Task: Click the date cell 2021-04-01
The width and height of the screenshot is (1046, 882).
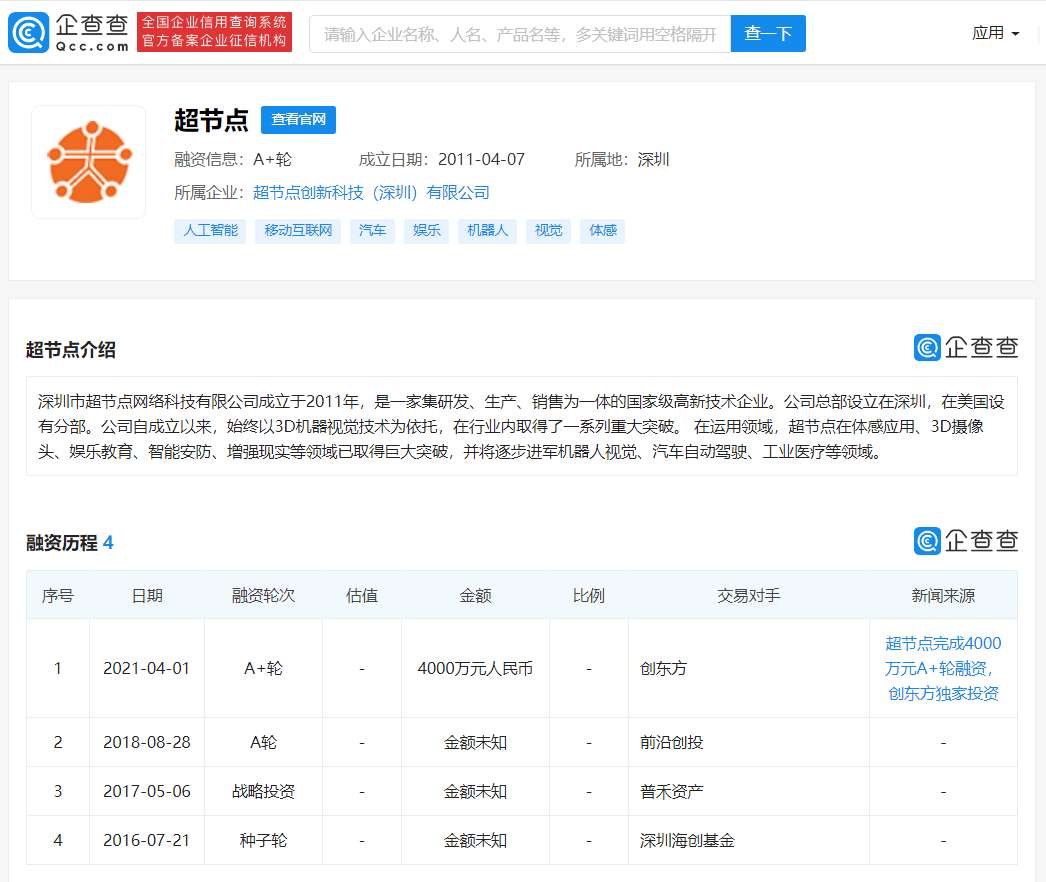Action: [147, 669]
